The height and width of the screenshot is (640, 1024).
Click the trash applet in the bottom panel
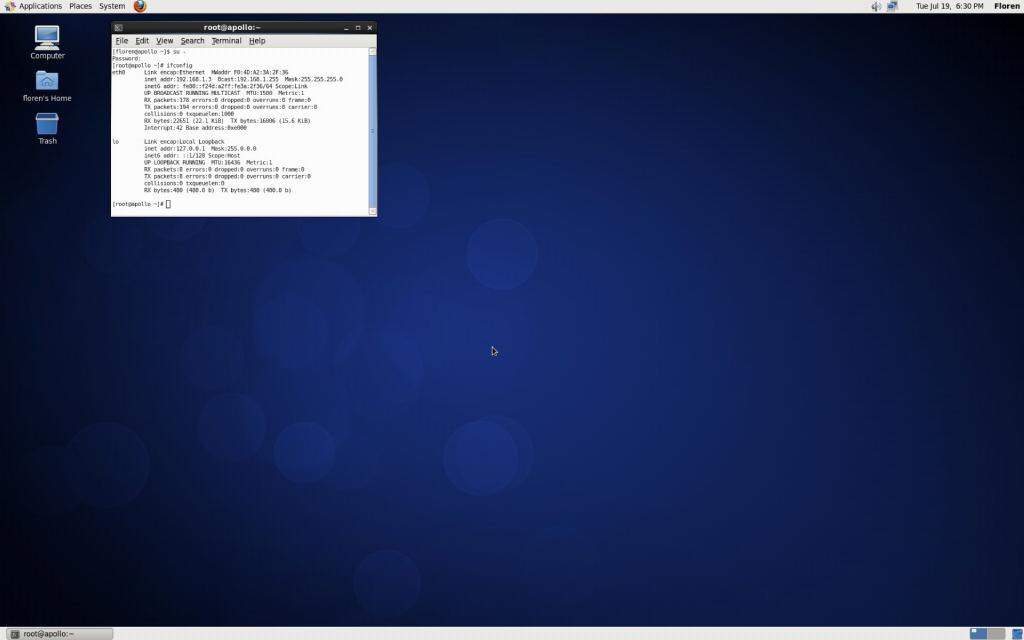(x=1017, y=633)
